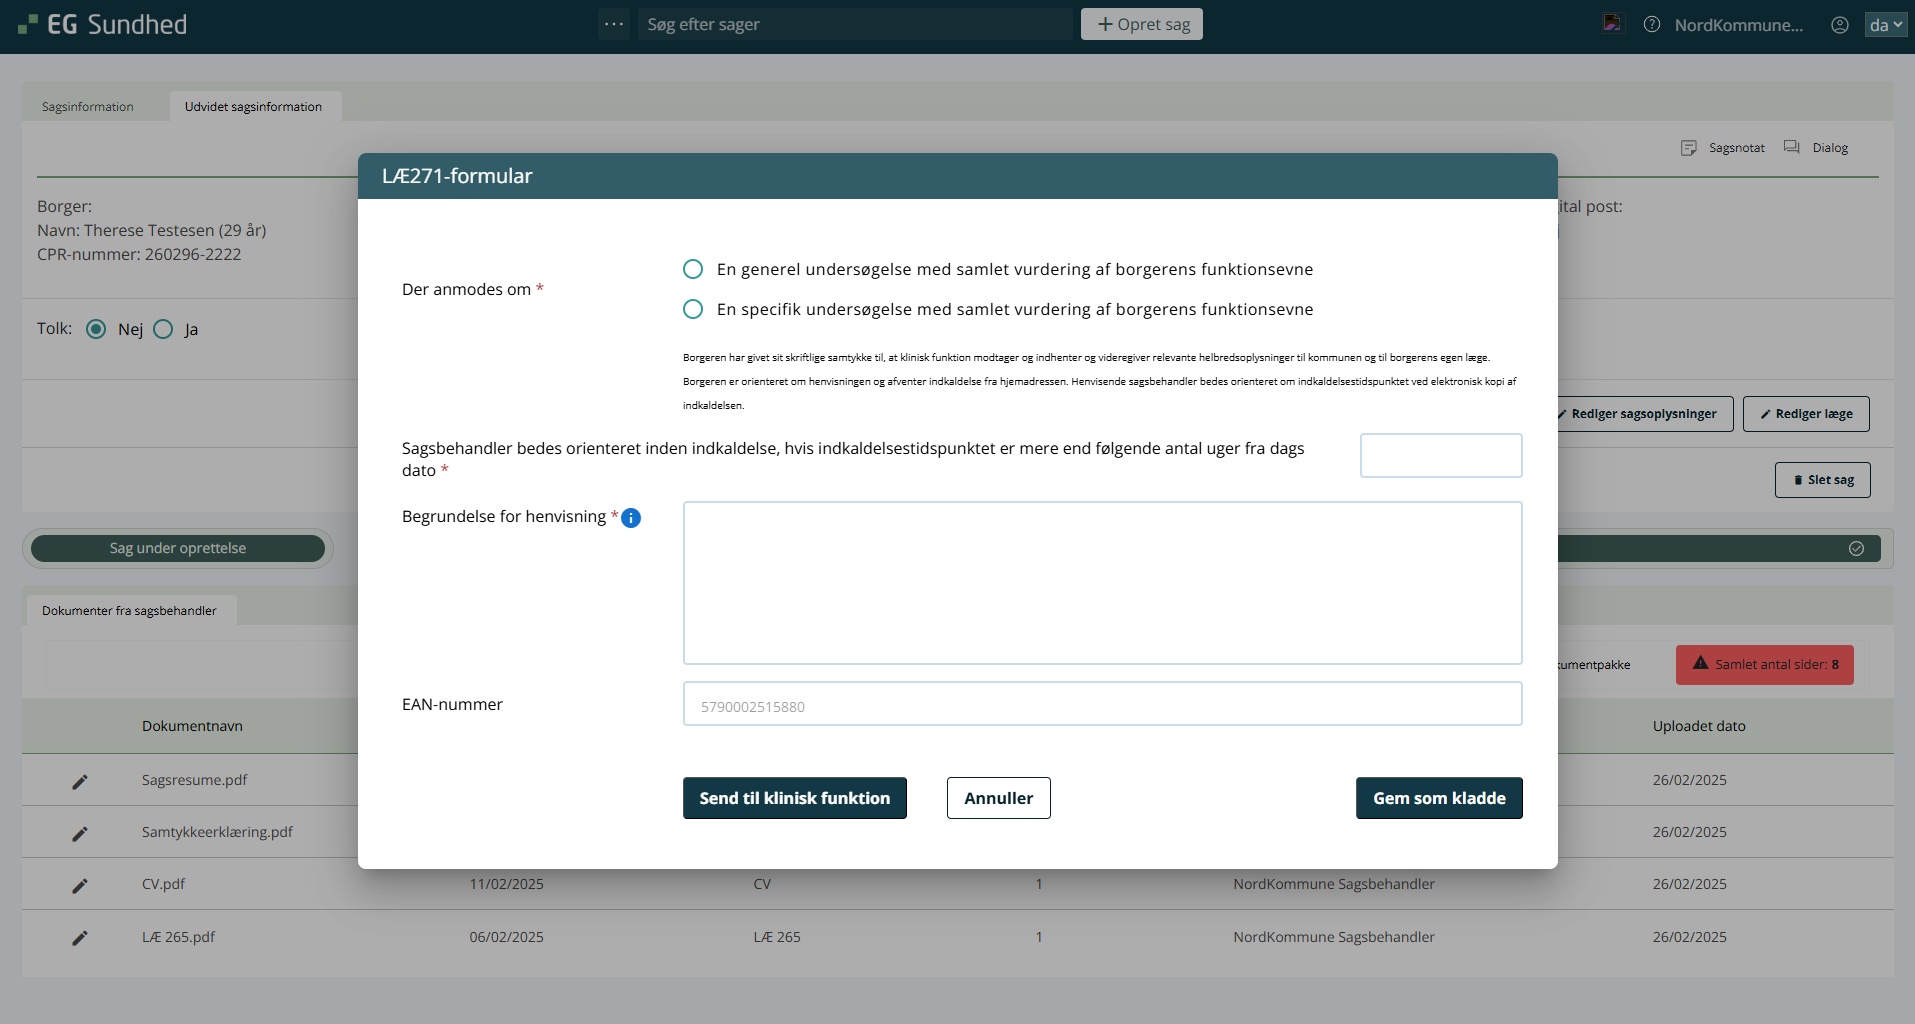Open the help question mark icon

[x=1652, y=25]
